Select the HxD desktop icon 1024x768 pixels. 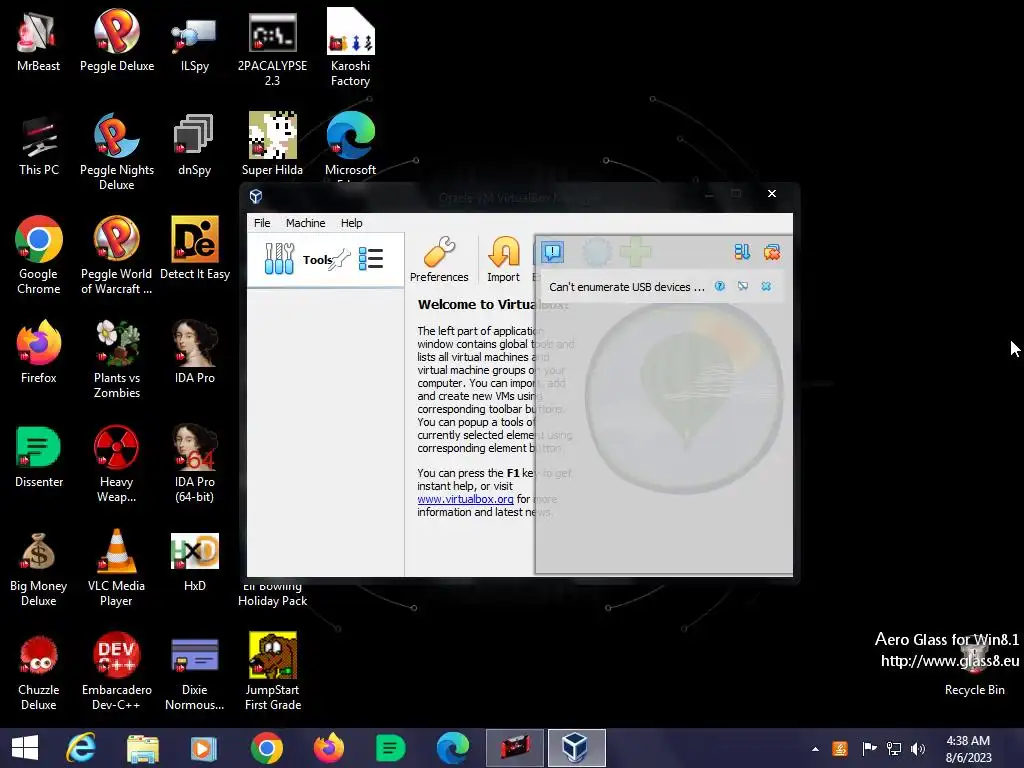pyautogui.click(x=195, y=562)
